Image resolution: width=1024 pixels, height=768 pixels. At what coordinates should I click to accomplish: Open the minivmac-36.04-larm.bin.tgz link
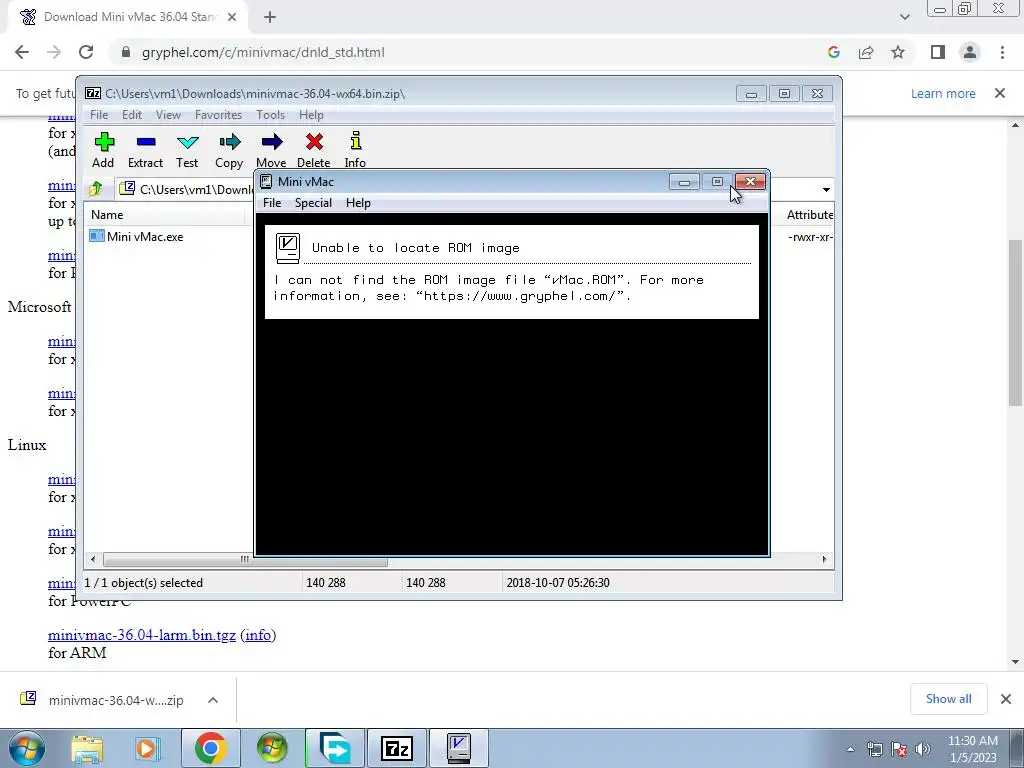pos(142,635)
